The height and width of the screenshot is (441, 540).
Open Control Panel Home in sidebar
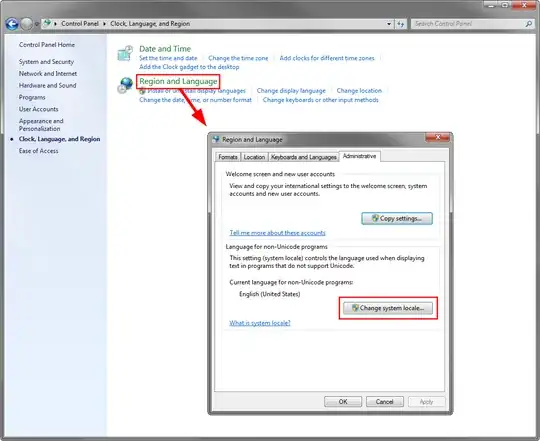point(47,45)
